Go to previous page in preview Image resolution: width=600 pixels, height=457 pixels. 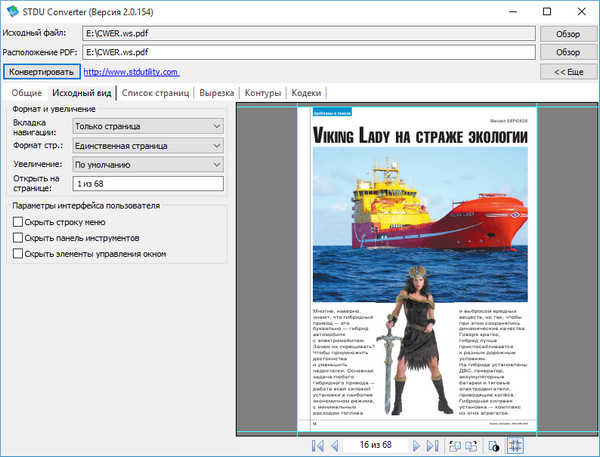(x=337, y=444)
